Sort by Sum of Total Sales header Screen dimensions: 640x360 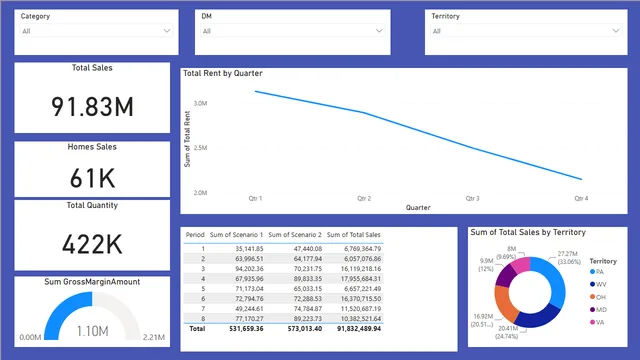coord(353,235)
